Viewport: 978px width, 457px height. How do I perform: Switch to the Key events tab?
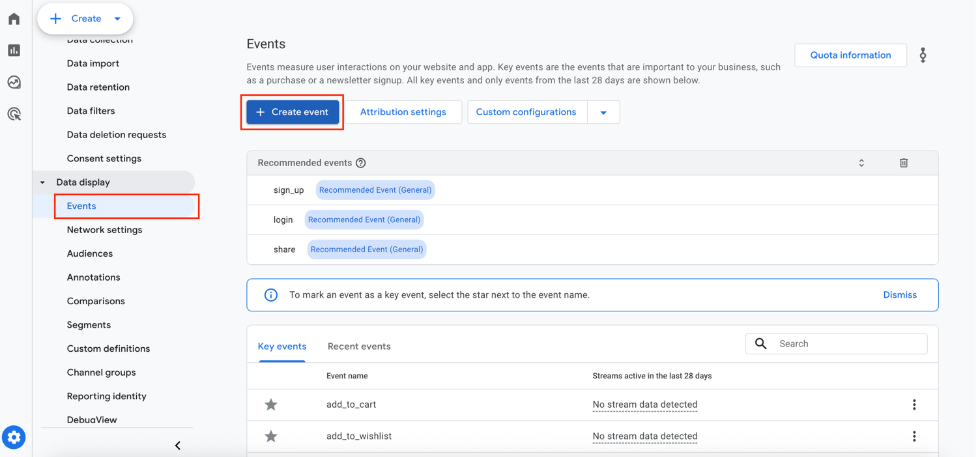pyautogui.click(x=282, y=346)
